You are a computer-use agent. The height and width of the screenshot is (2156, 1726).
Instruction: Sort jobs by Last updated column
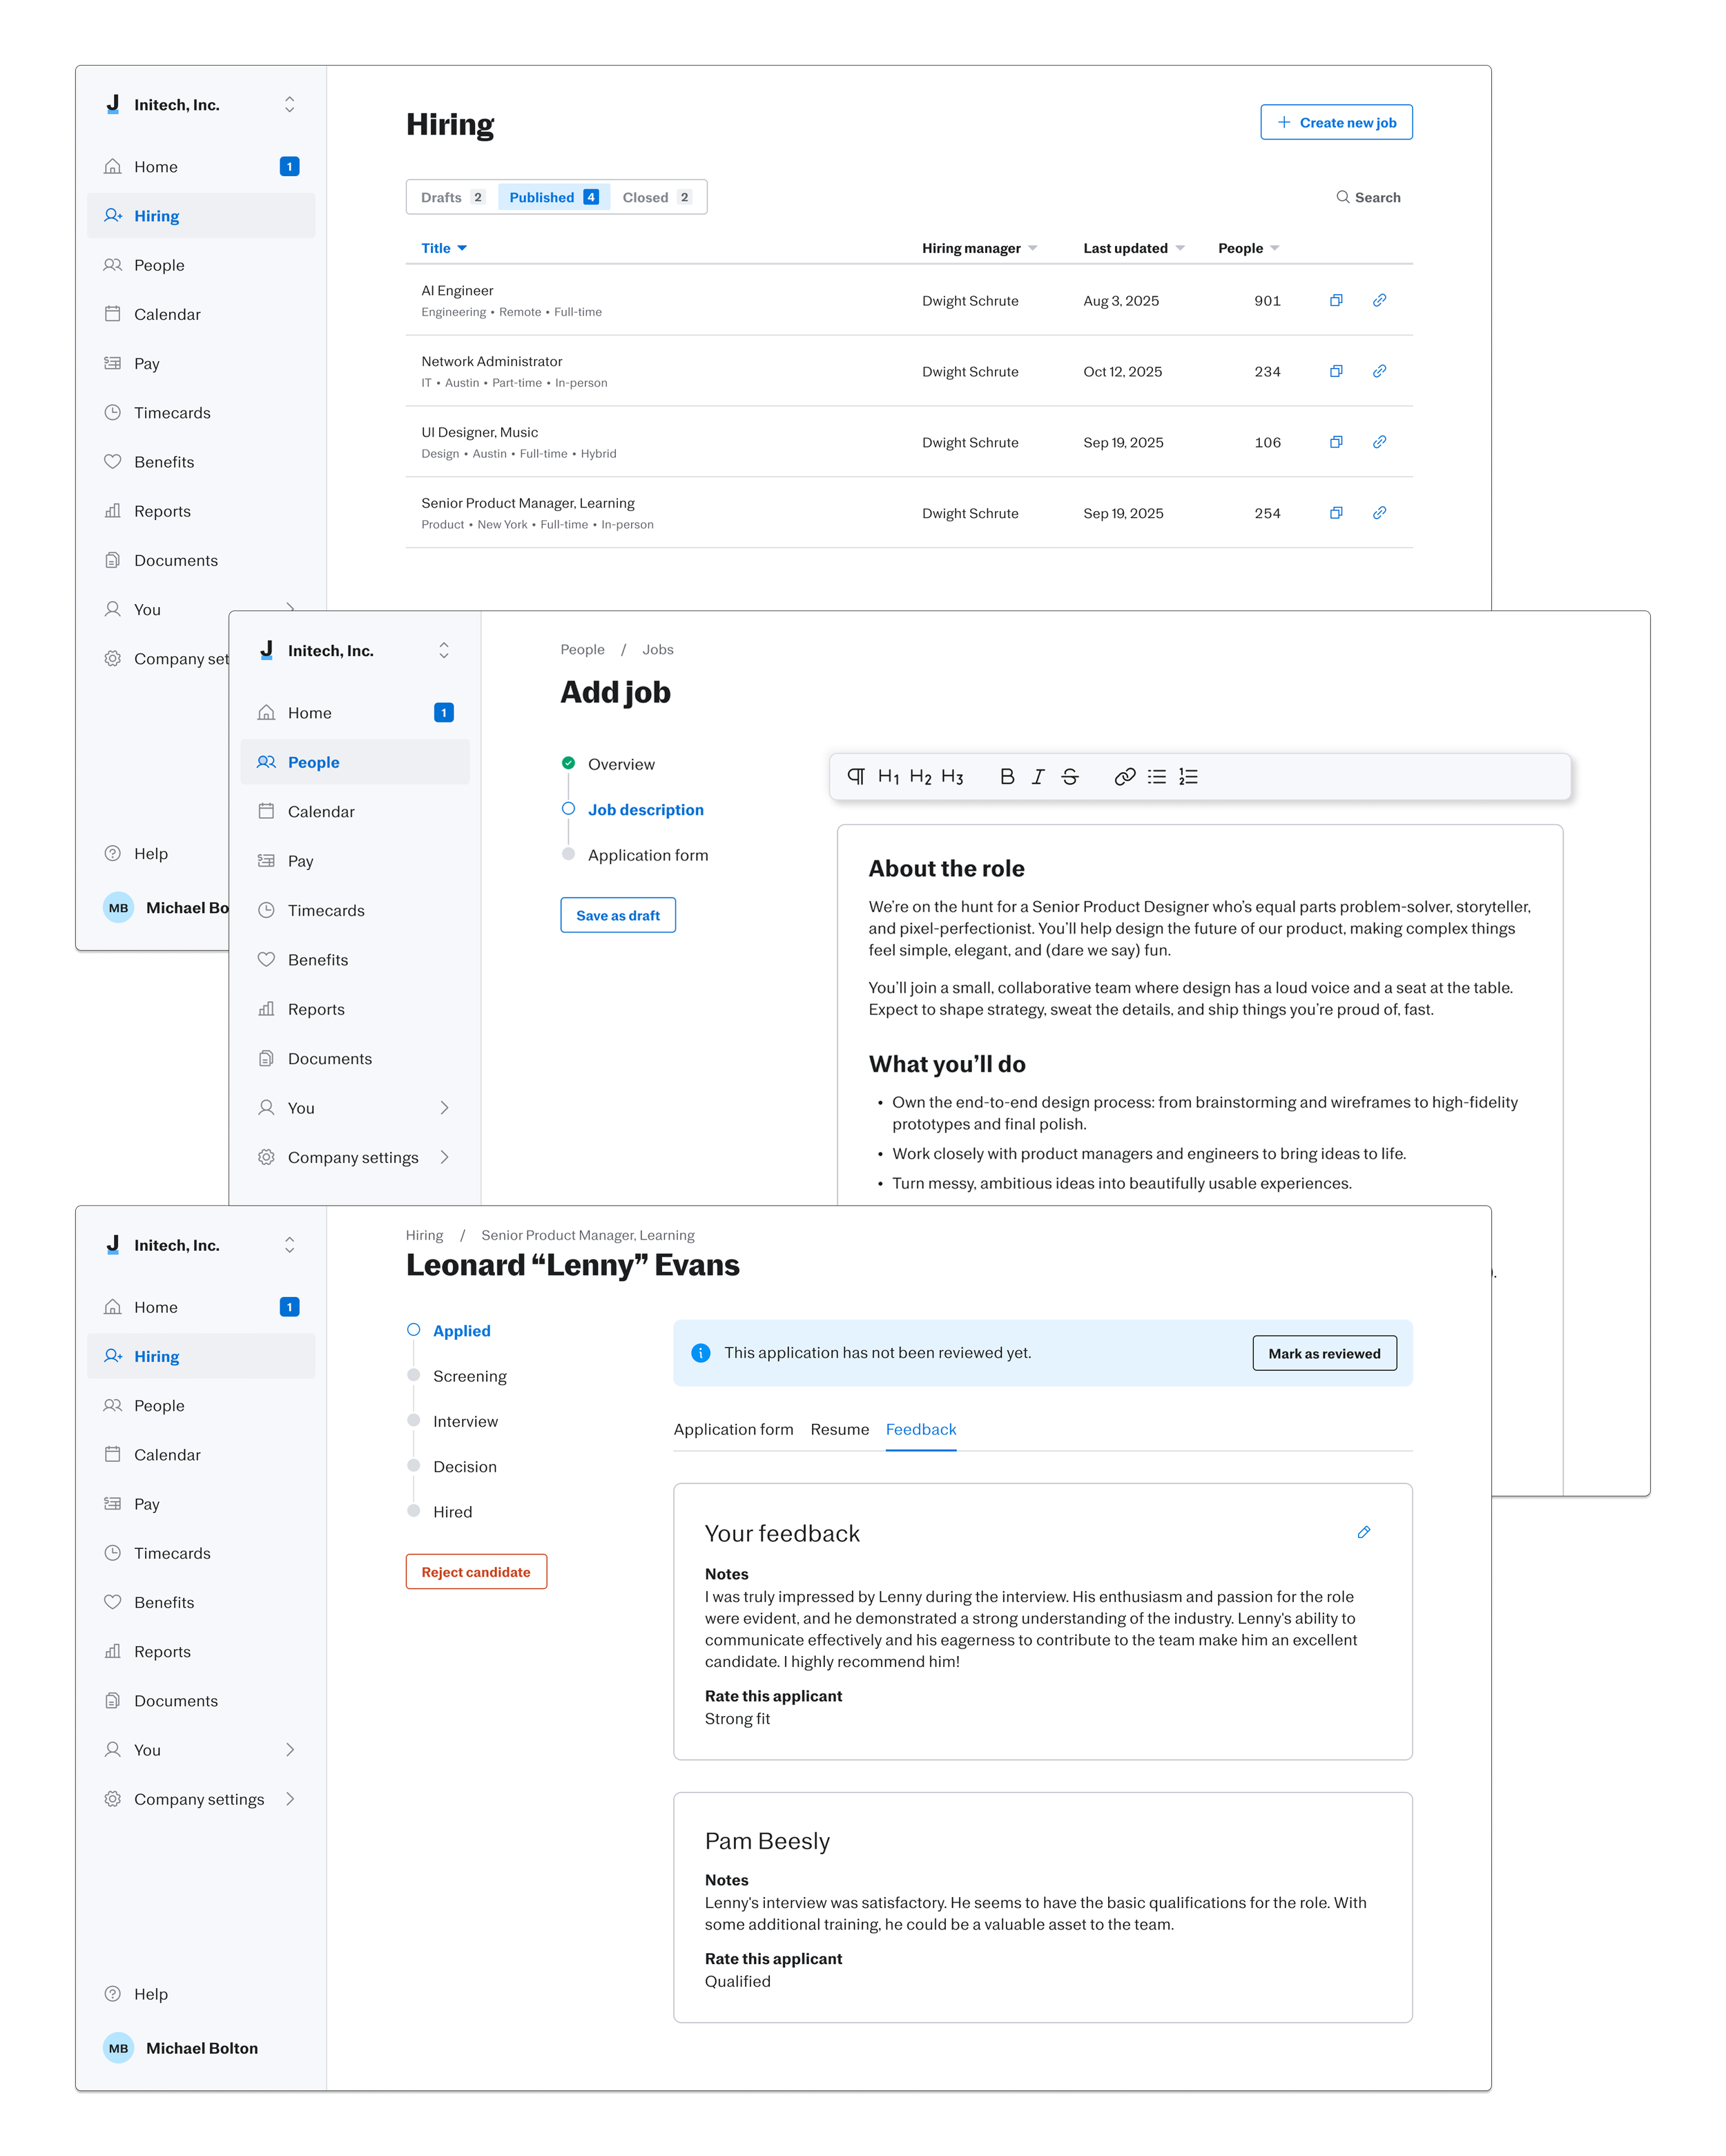pyautogui.click(x=1134, y=248)
